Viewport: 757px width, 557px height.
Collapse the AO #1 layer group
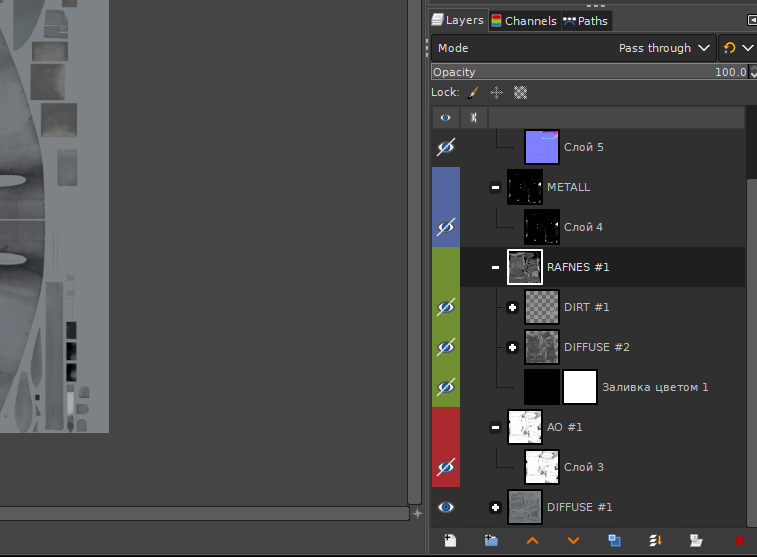(495, 427)
